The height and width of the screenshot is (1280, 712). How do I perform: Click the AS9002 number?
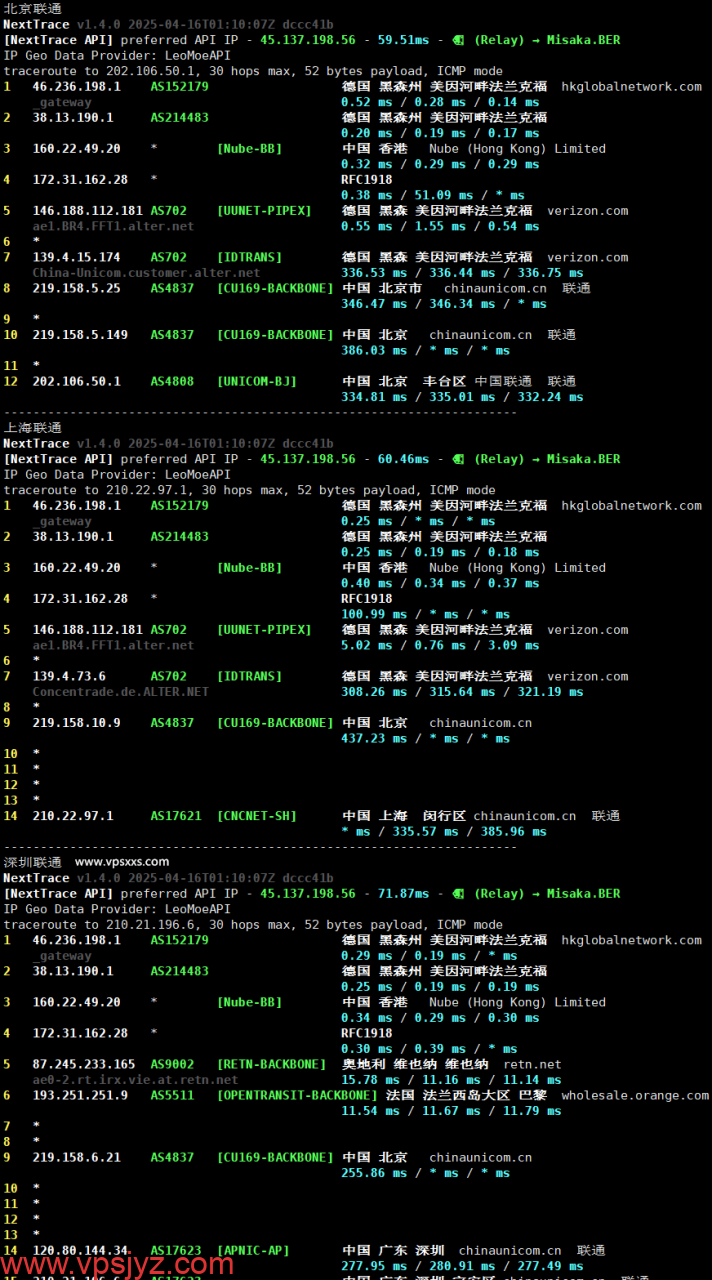click(x=172, y=1064)
